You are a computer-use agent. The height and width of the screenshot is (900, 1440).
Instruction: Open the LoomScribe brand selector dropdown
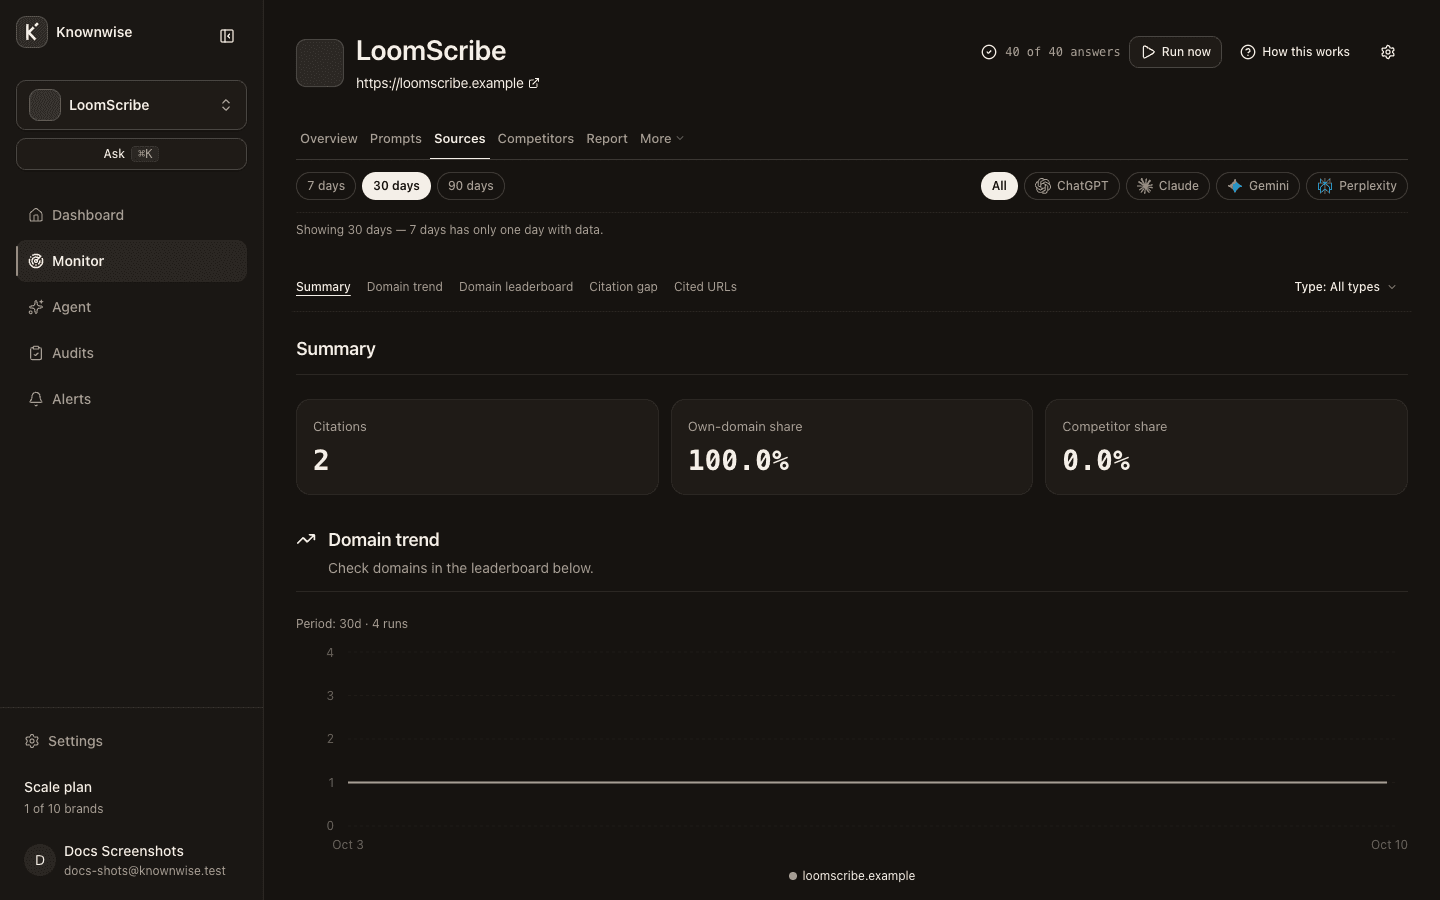(131, 105)
